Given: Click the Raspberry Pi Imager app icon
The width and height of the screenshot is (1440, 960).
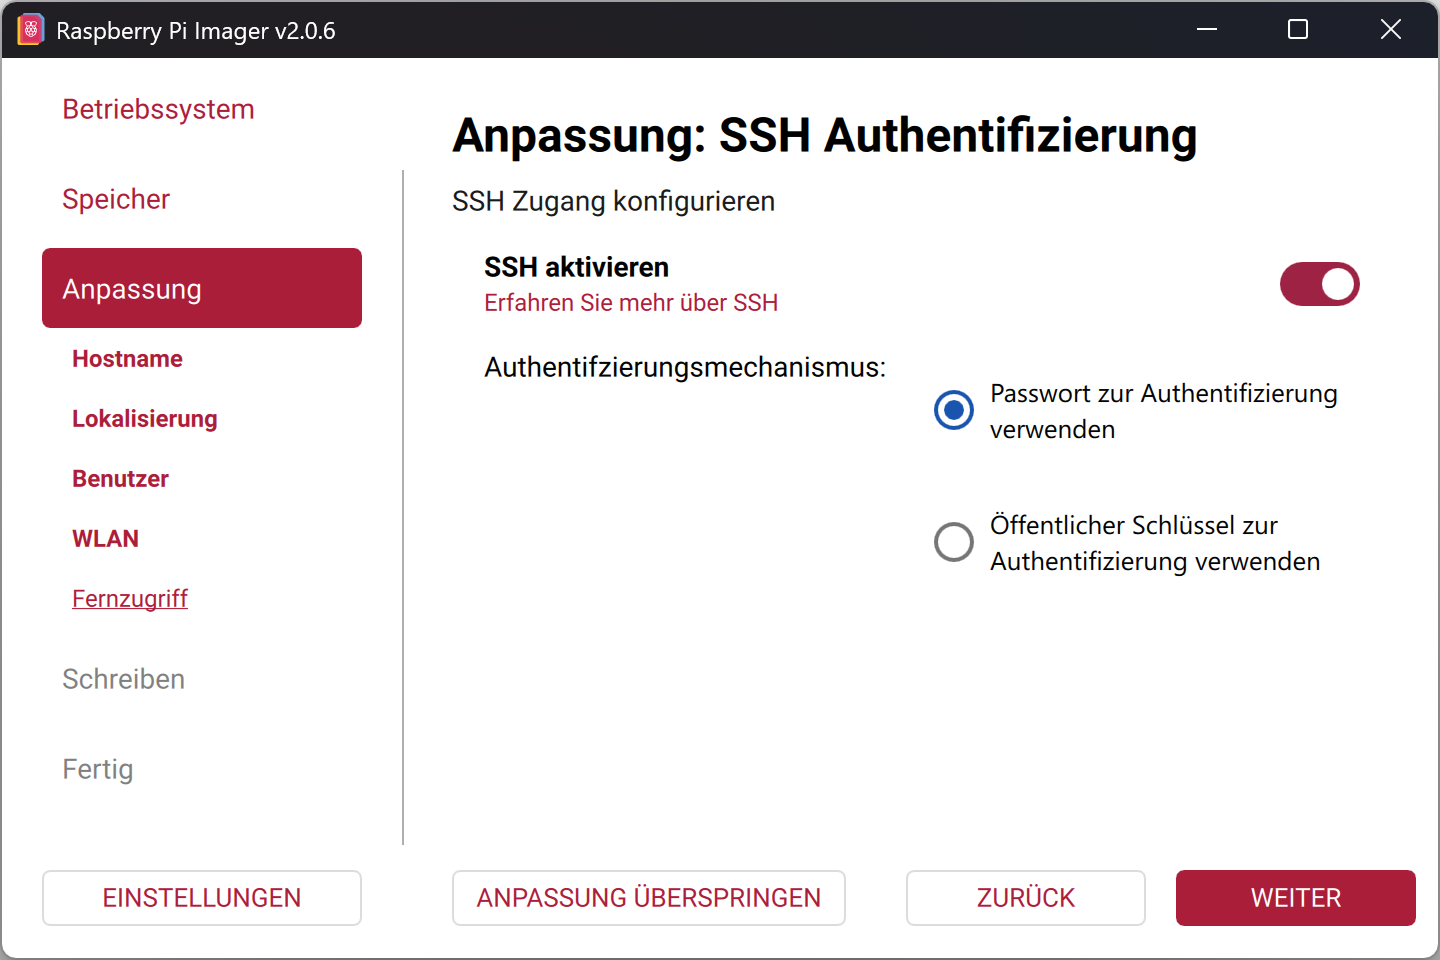Looking at the screenshot, I should coord(31,30).
